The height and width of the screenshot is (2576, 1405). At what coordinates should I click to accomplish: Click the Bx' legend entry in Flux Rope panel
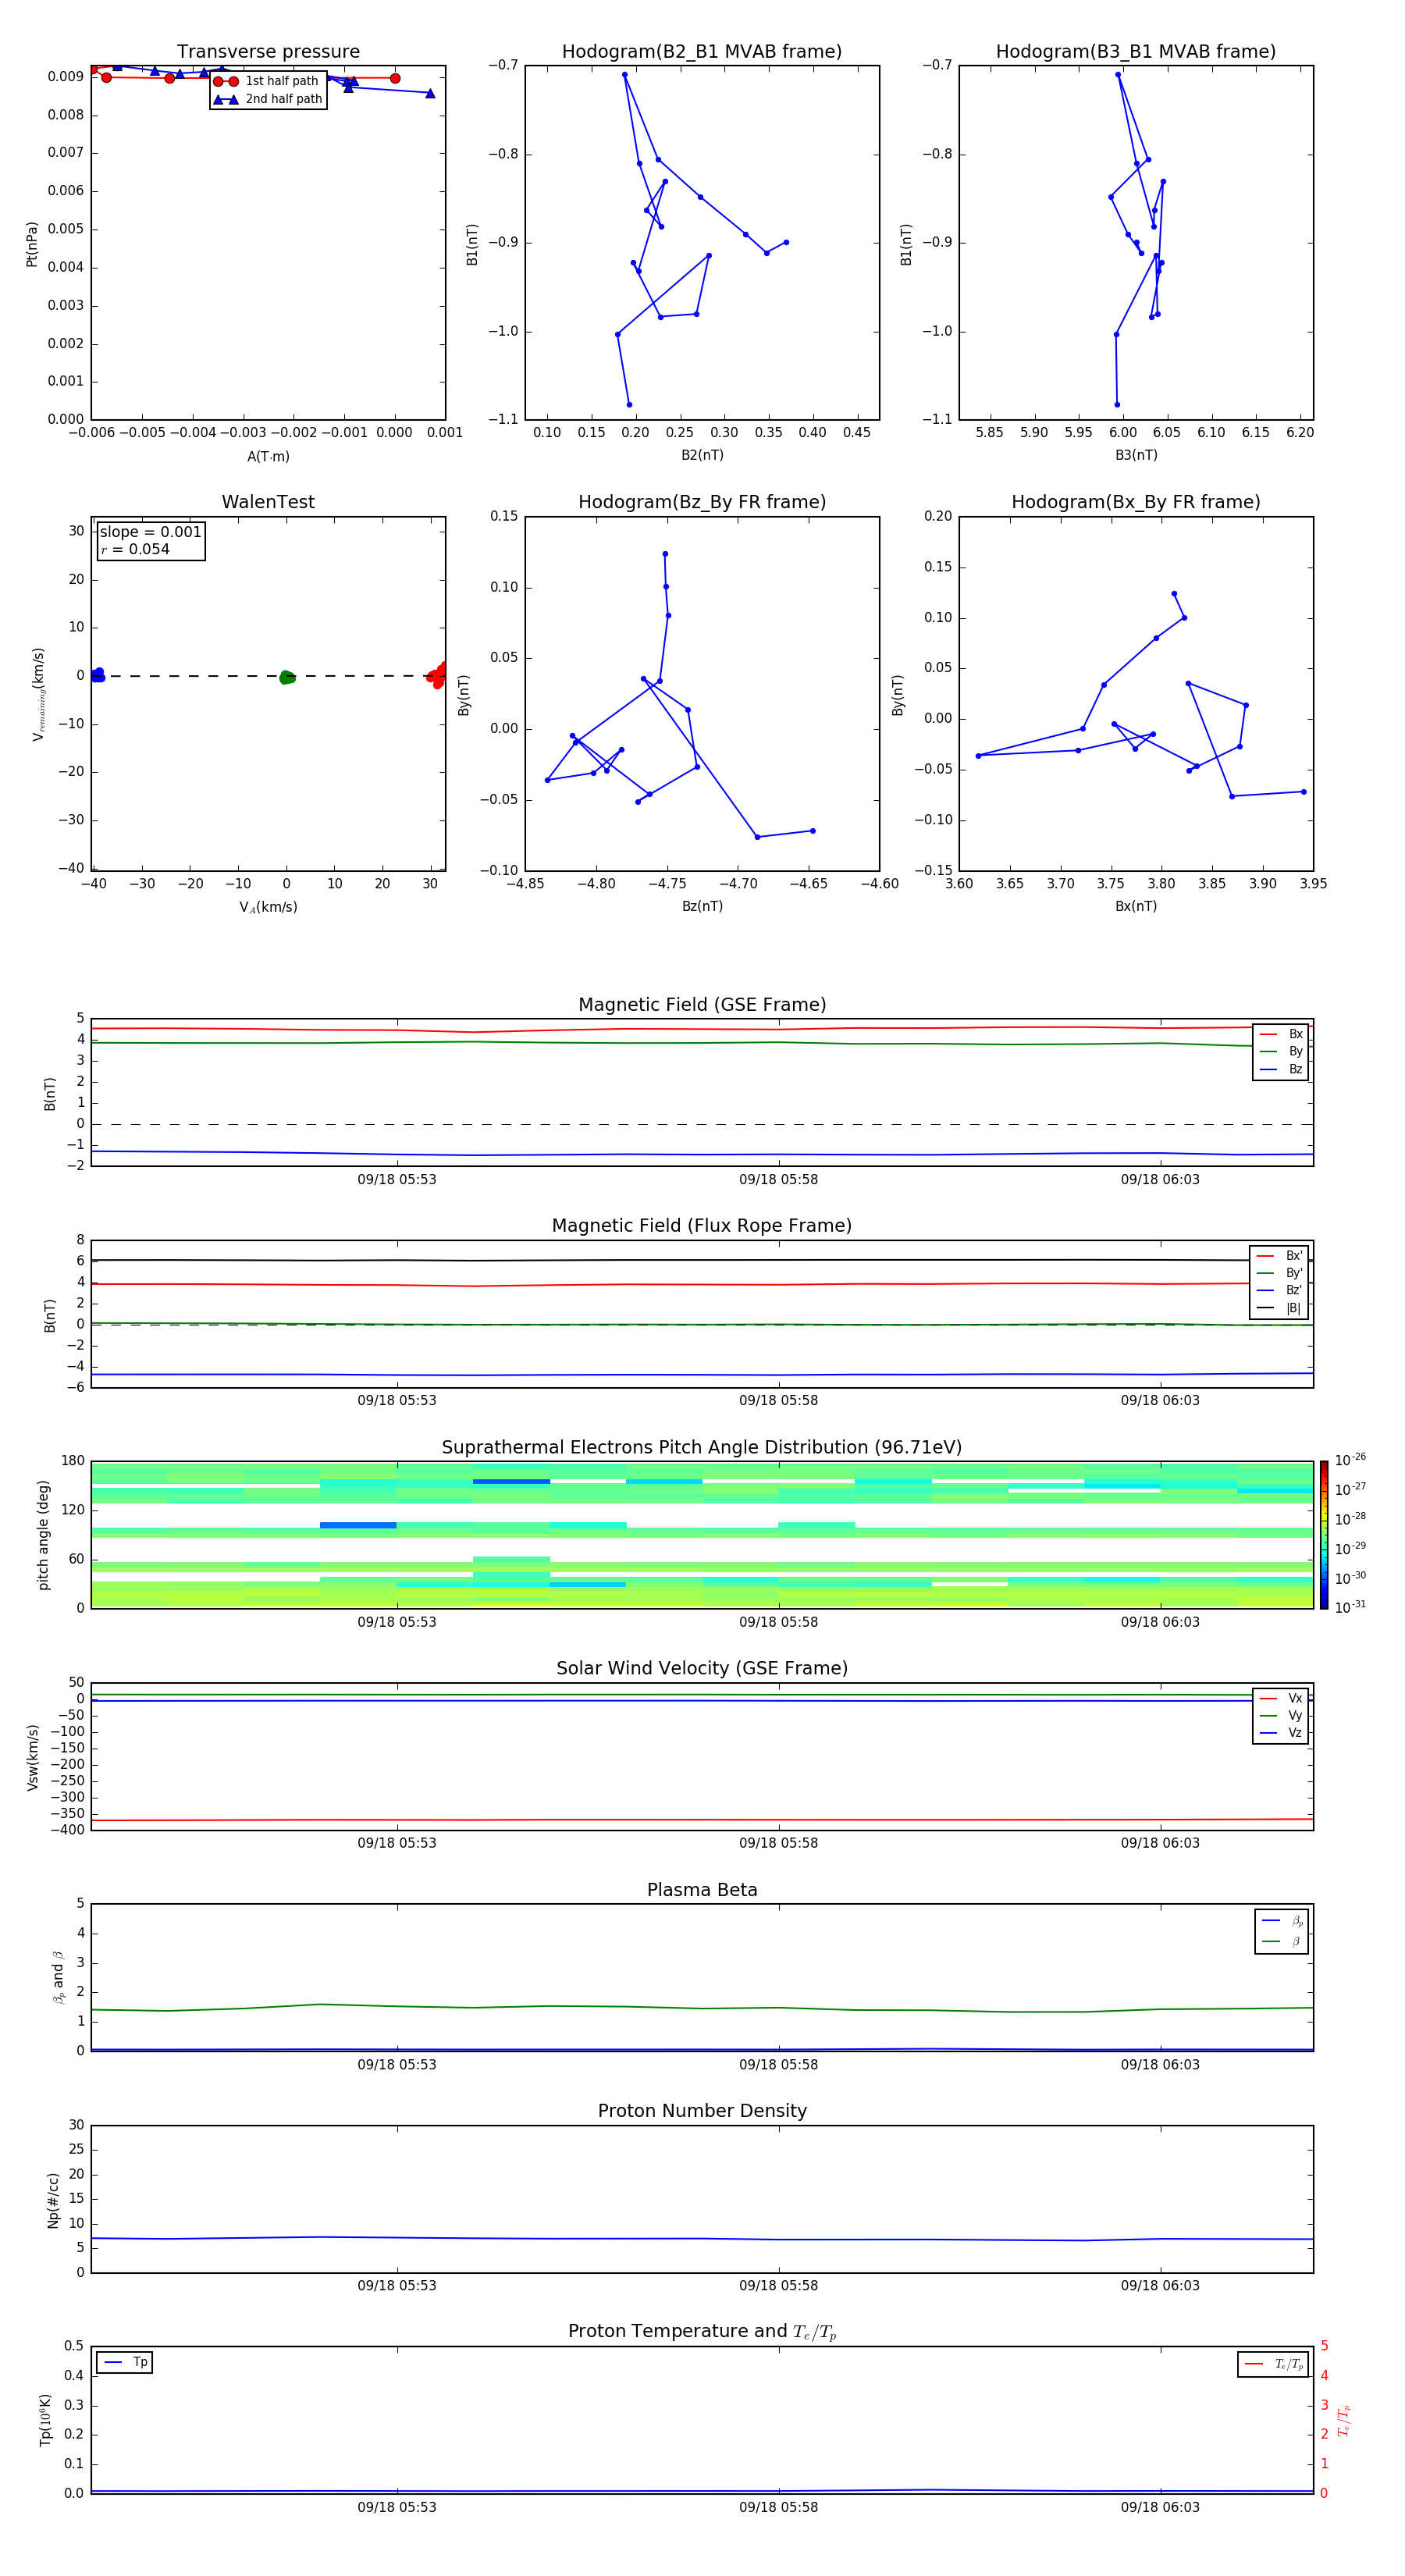(x=1279, y=1256)
